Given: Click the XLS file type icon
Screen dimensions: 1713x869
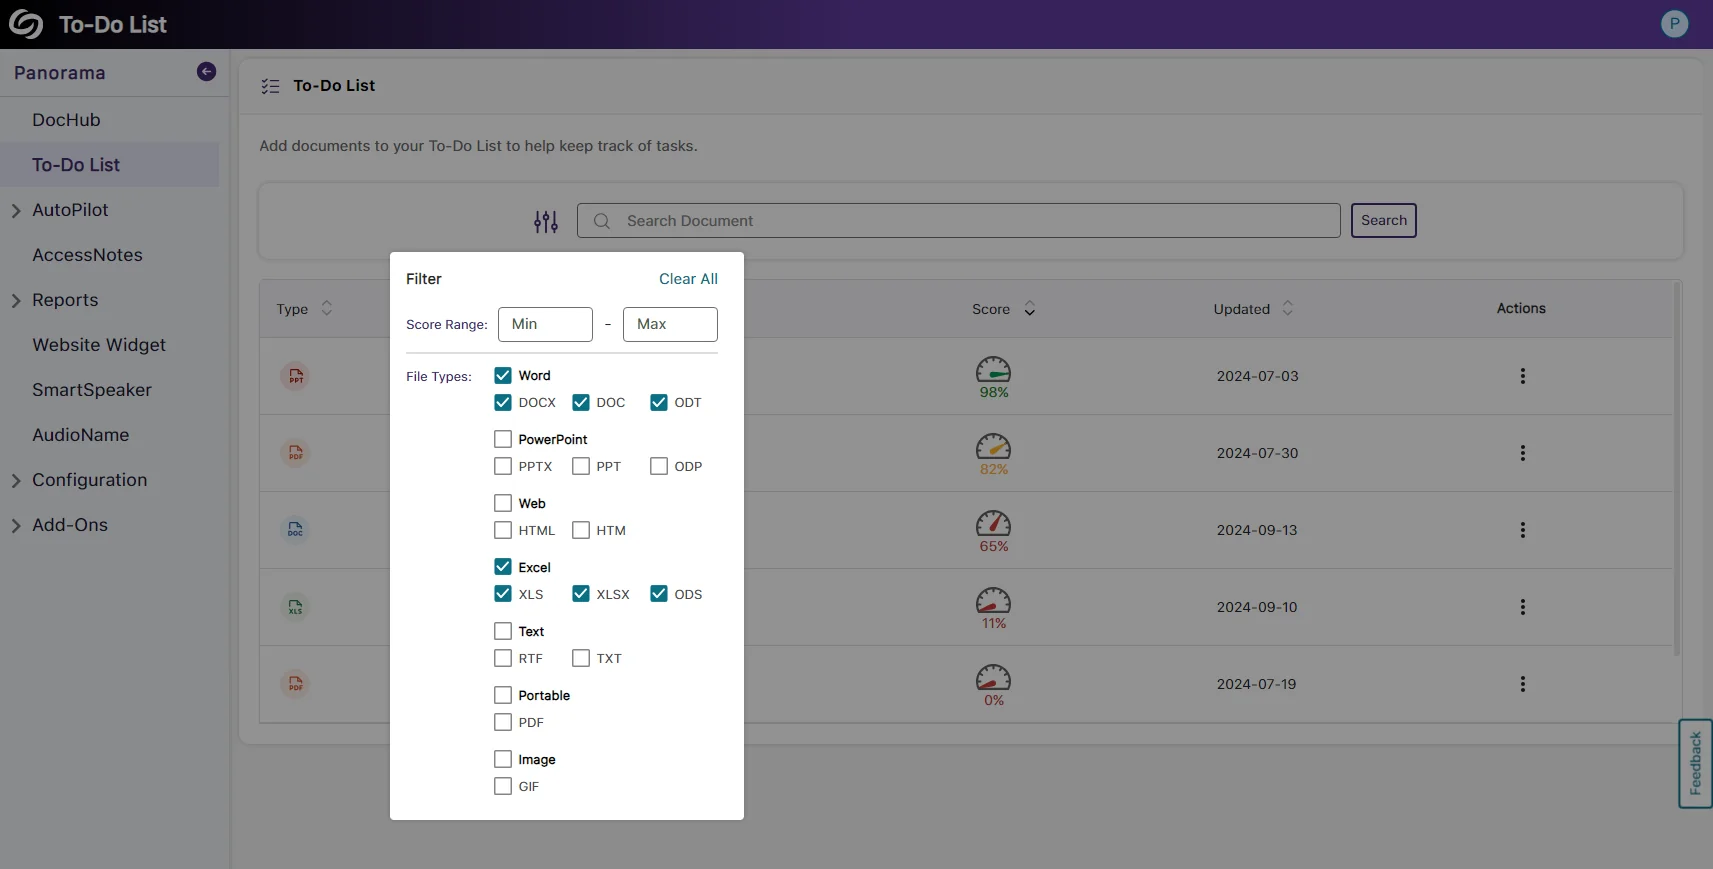Looking at the screenshot, I should [295, 607].
